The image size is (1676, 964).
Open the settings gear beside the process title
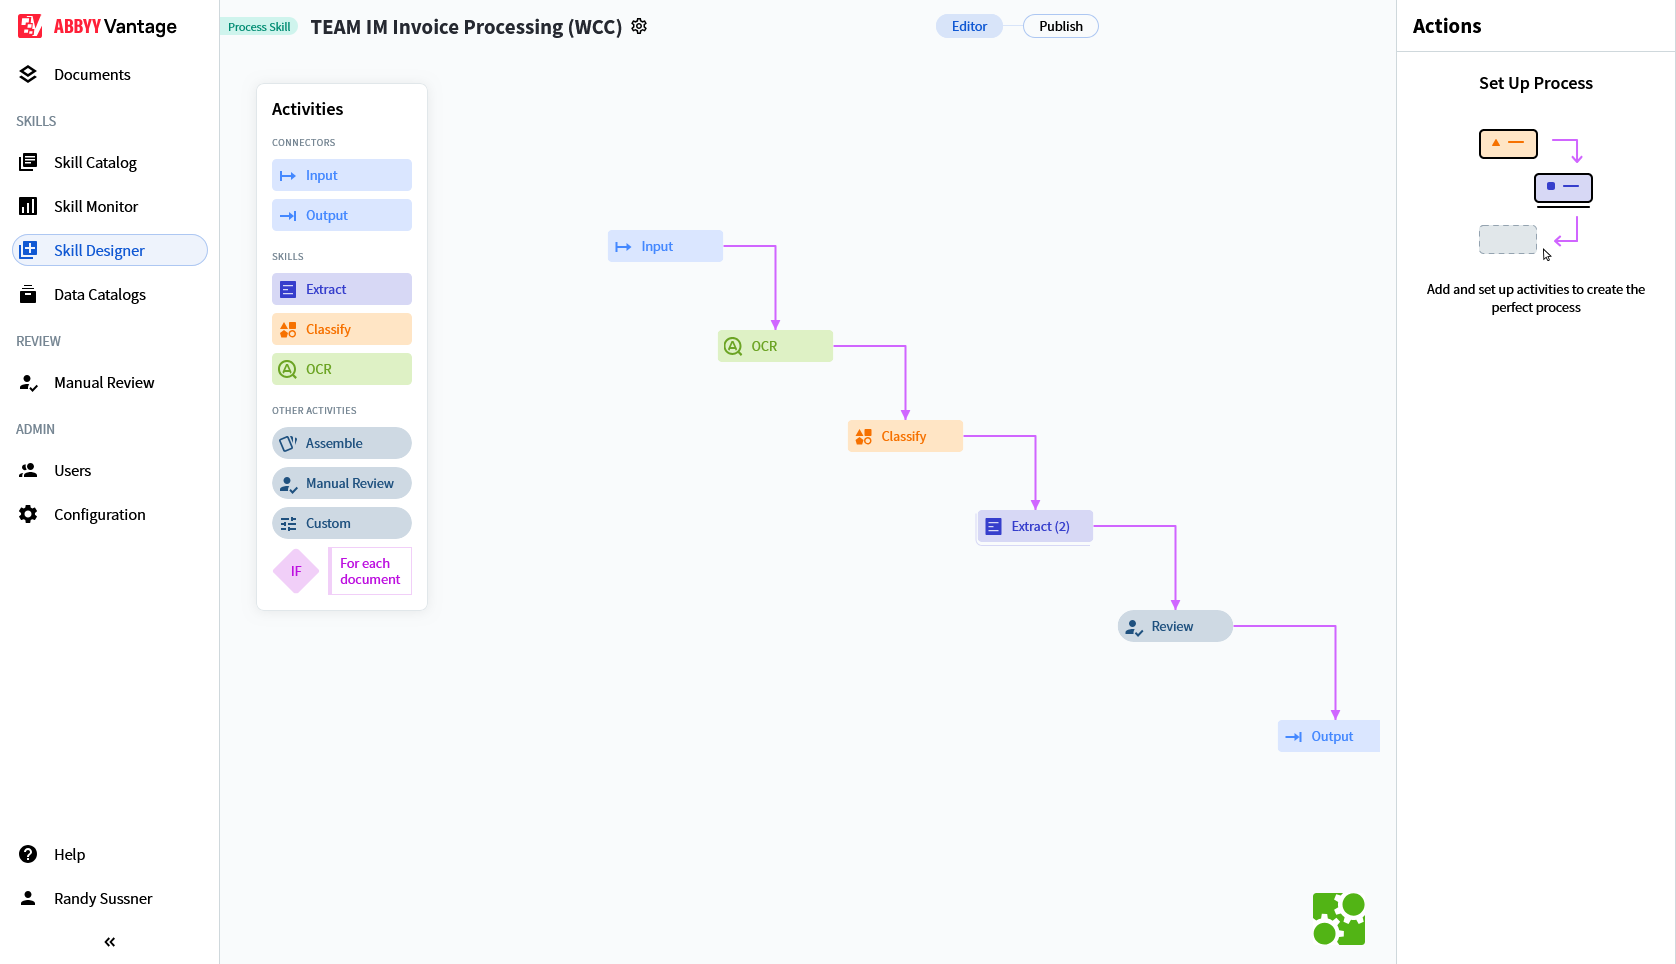click(x=639, y=26)
